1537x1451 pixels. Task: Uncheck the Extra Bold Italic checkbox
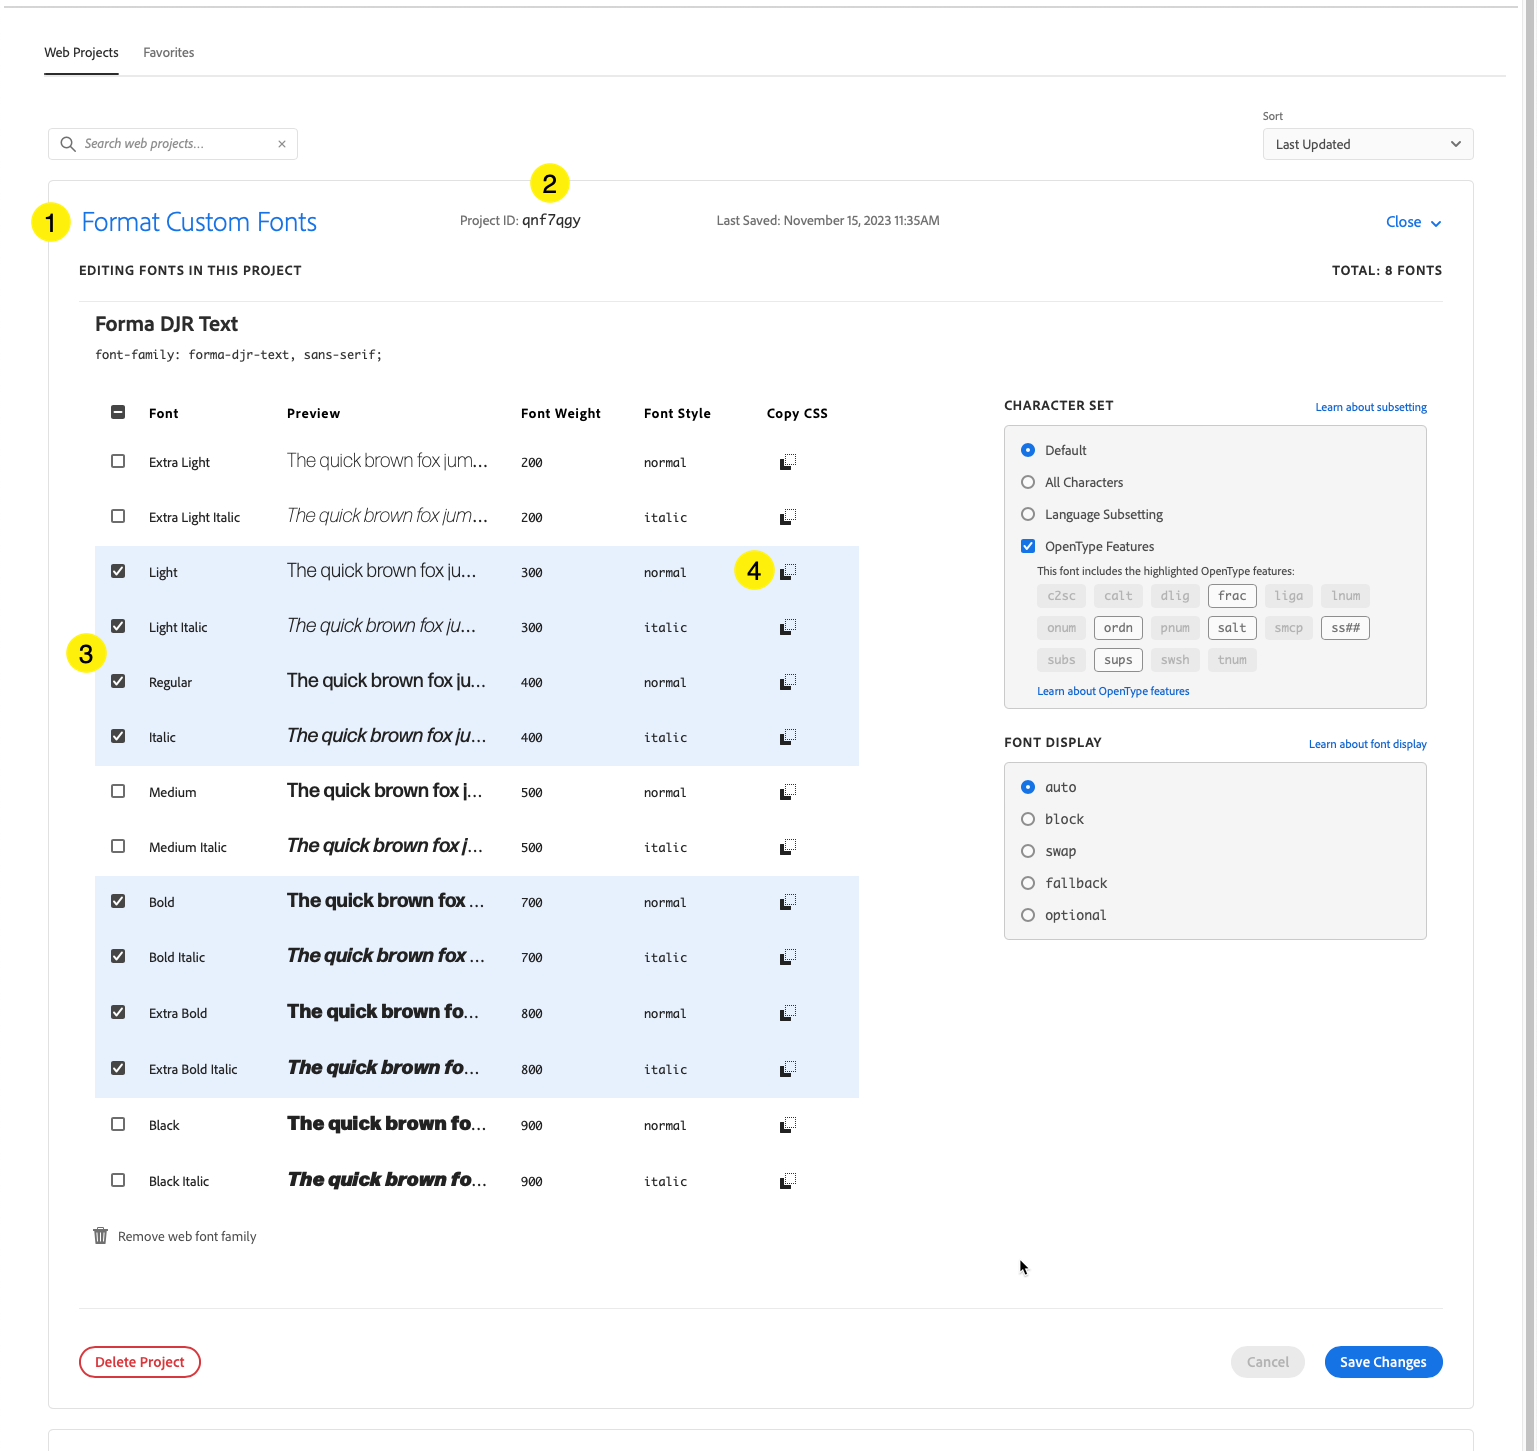point(118,1068)
